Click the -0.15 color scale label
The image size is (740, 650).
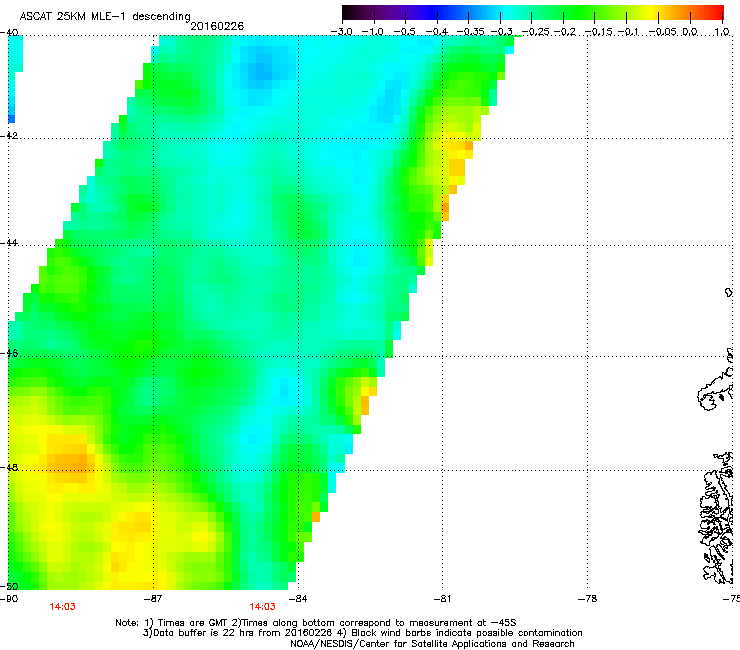click(x=599, y=32)
